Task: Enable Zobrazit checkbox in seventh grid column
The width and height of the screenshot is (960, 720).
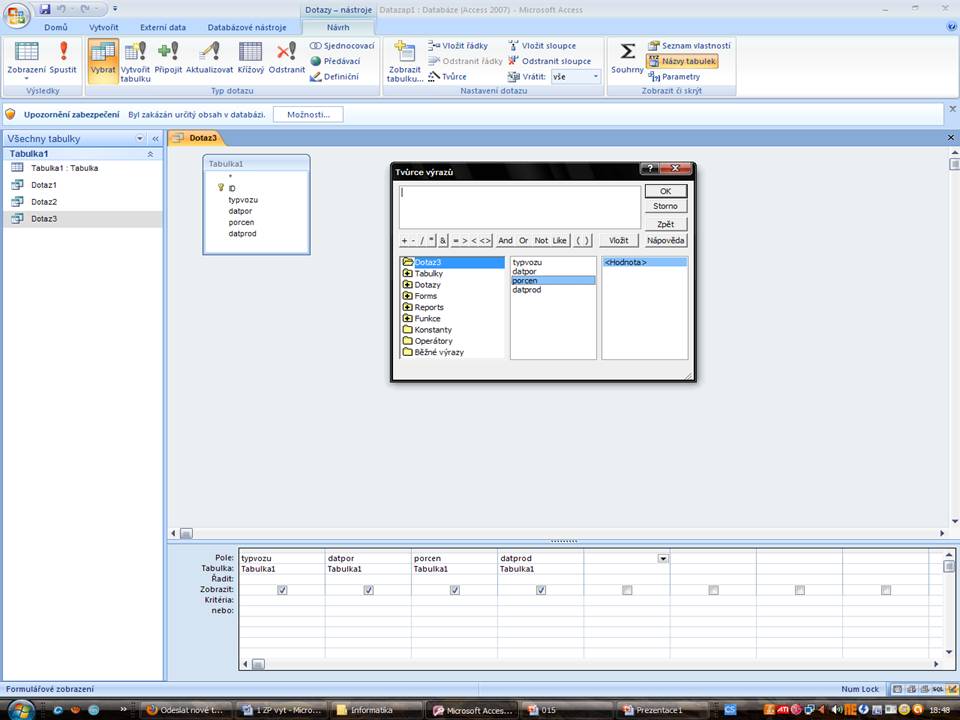Action: click(800, 590)
